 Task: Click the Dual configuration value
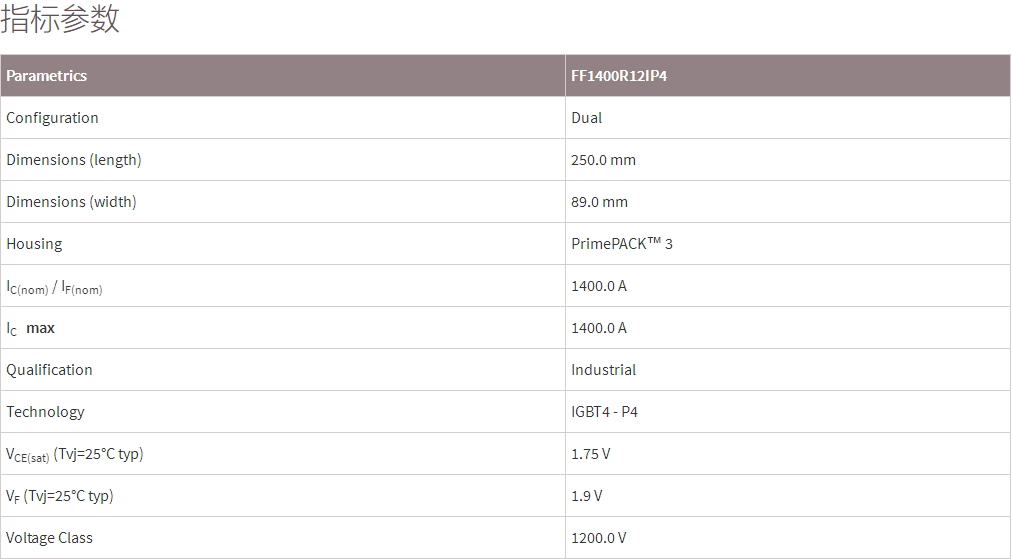point(587,118)
